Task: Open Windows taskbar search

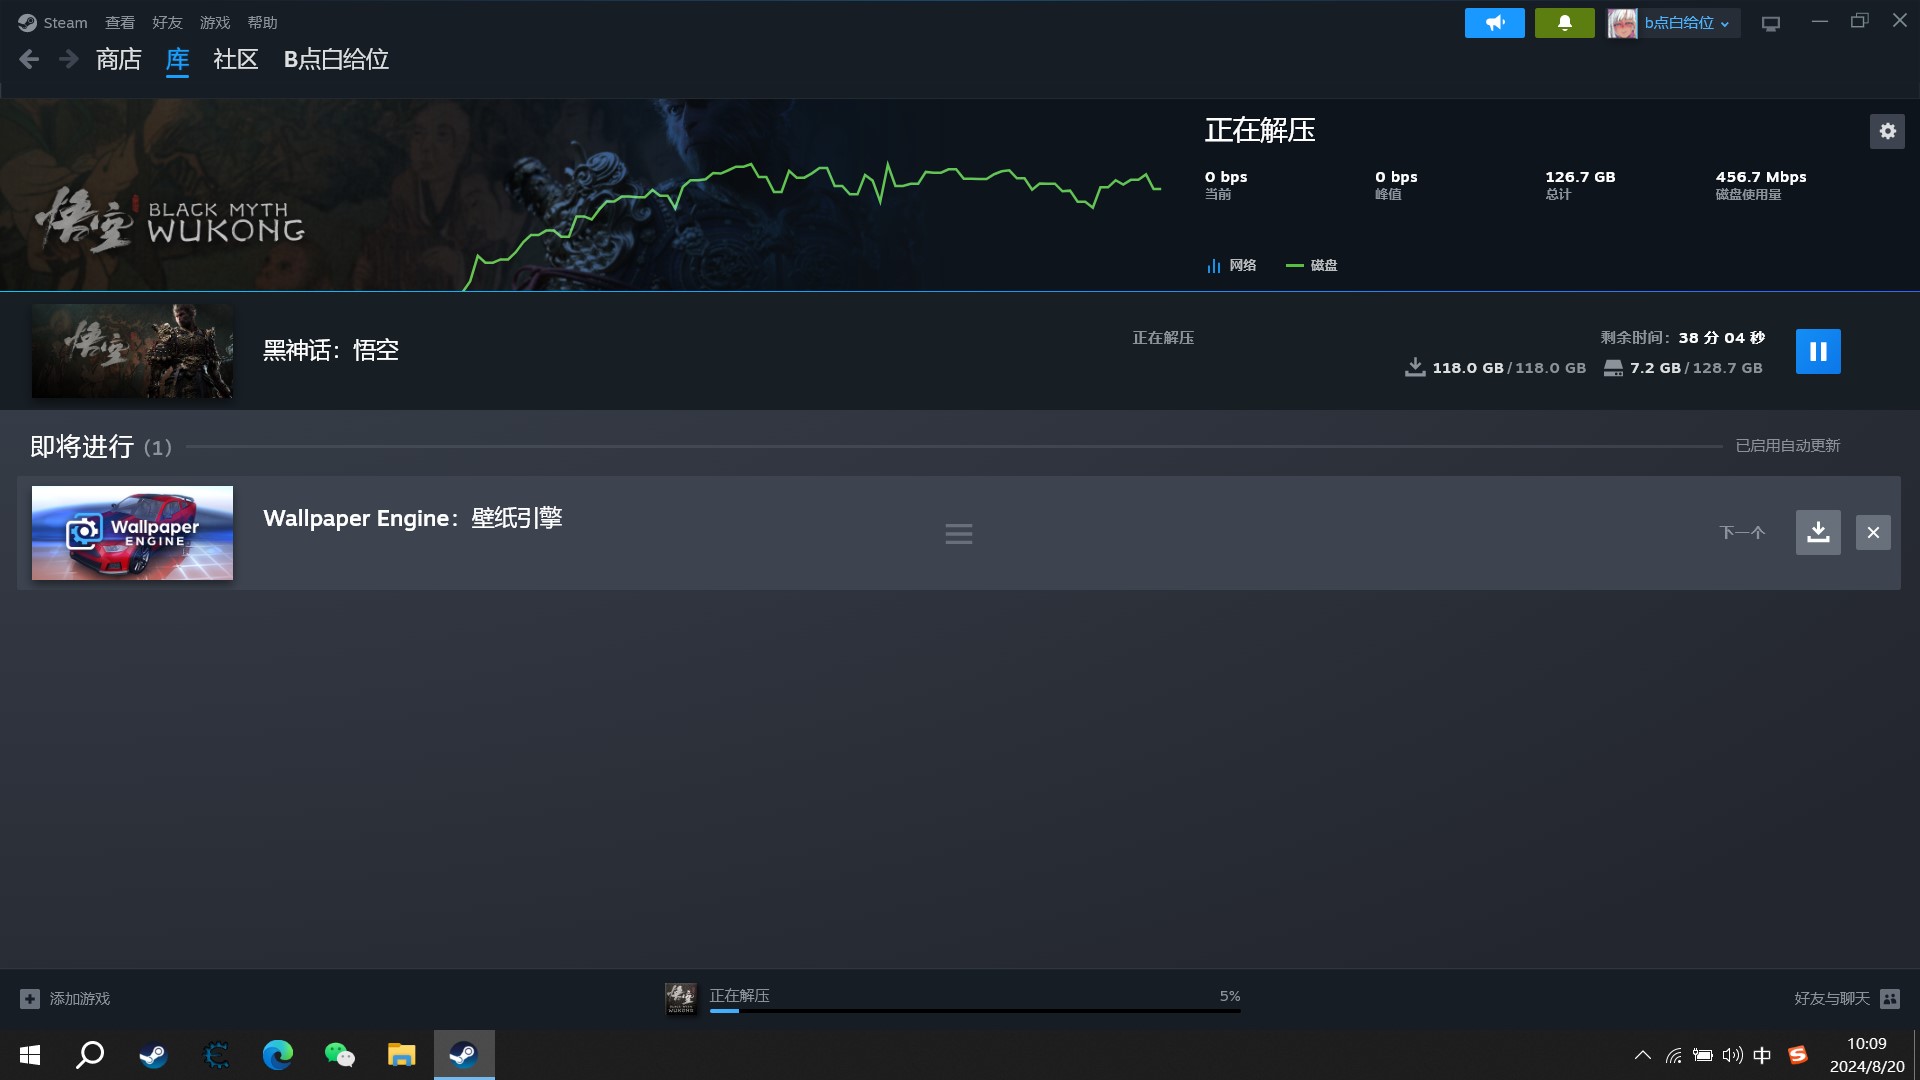Action: [x=91, y=1055]
